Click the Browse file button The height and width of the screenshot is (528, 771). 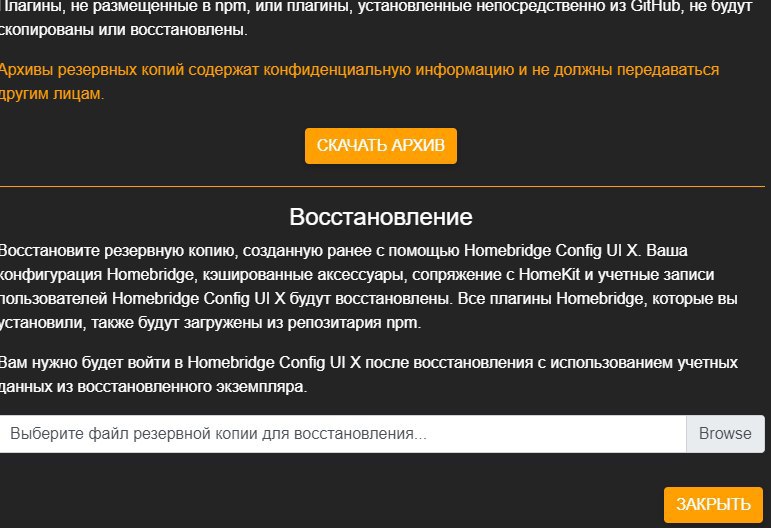pos(725,434)
